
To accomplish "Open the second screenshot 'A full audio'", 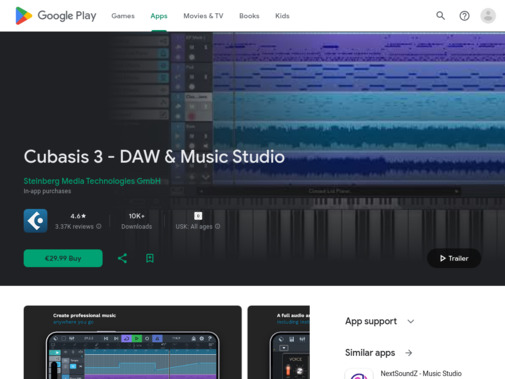I will (279, 342).
